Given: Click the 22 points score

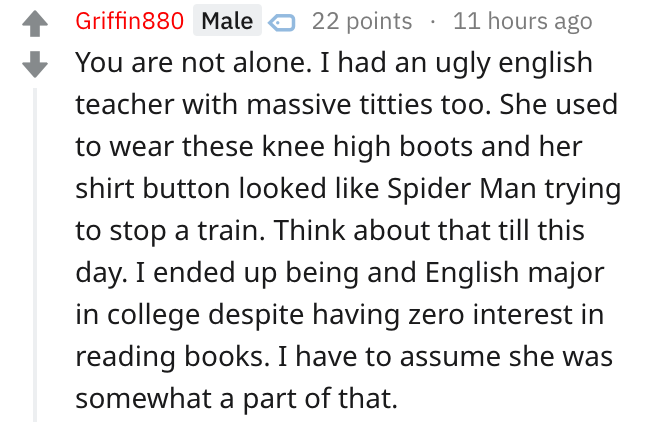Looking at the screenshot, I should click(362, 21).
